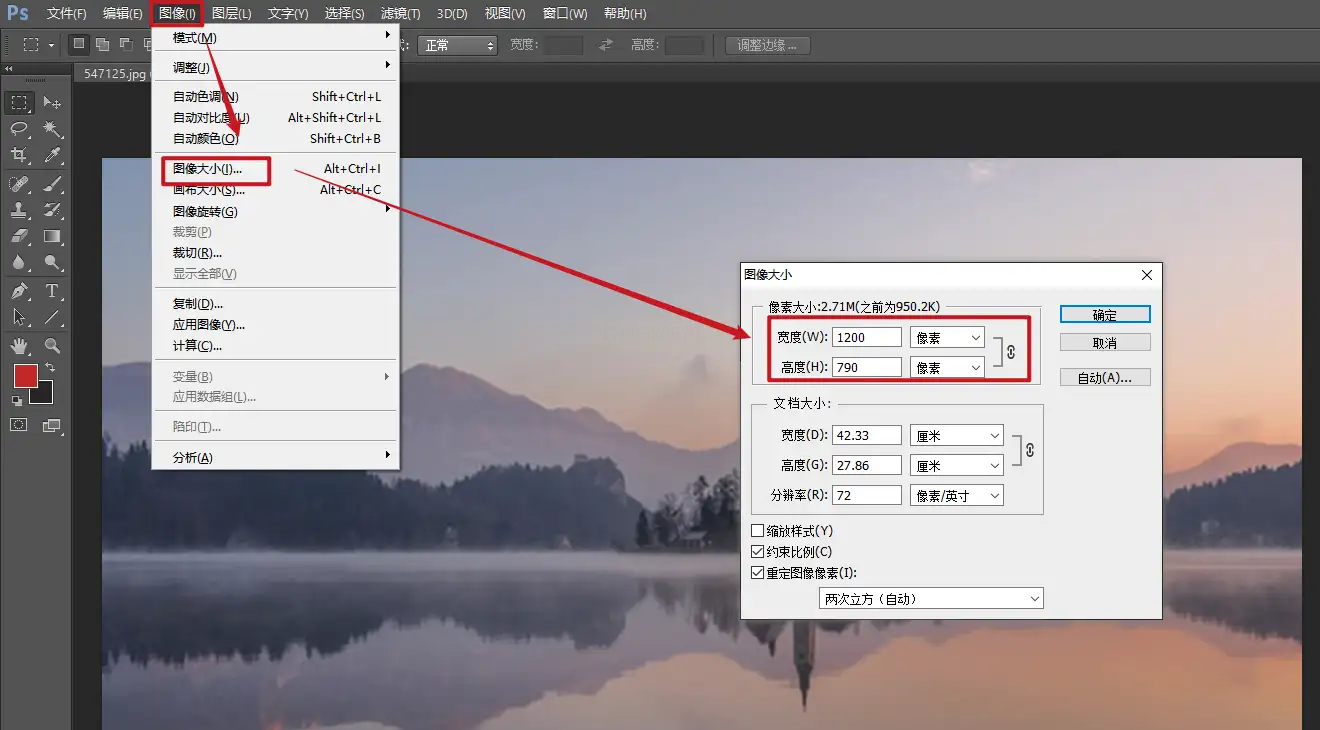Open the resolution unit dropdown
1320x730 pixels.
[956, 496]
